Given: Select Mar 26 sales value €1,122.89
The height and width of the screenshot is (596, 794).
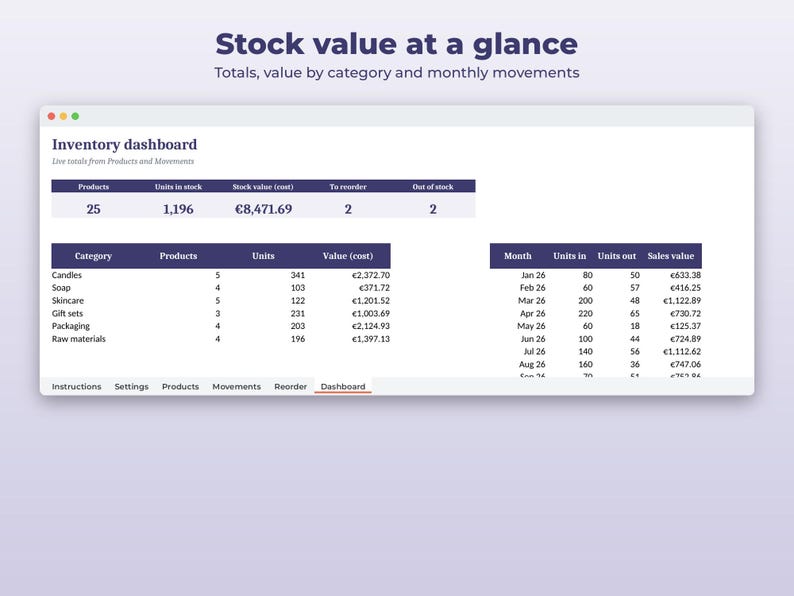Looking at the screenshot, I should [682, 300].
